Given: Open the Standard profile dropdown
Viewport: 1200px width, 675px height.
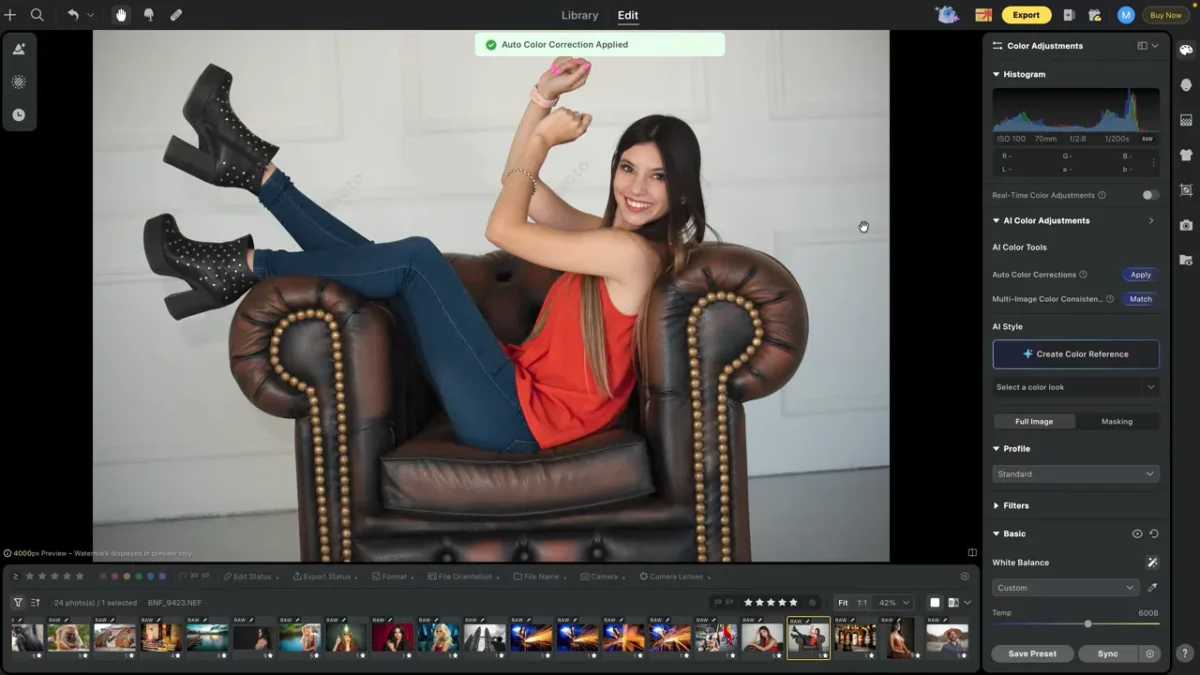Looking at the screenshot, I should [x=1076, y=474].
